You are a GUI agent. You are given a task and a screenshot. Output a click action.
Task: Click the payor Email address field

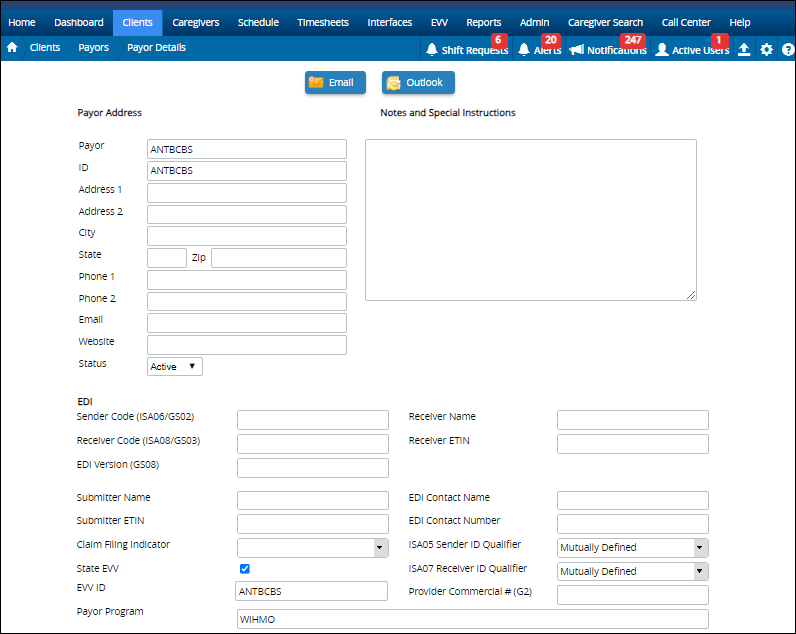click(247, 323)
